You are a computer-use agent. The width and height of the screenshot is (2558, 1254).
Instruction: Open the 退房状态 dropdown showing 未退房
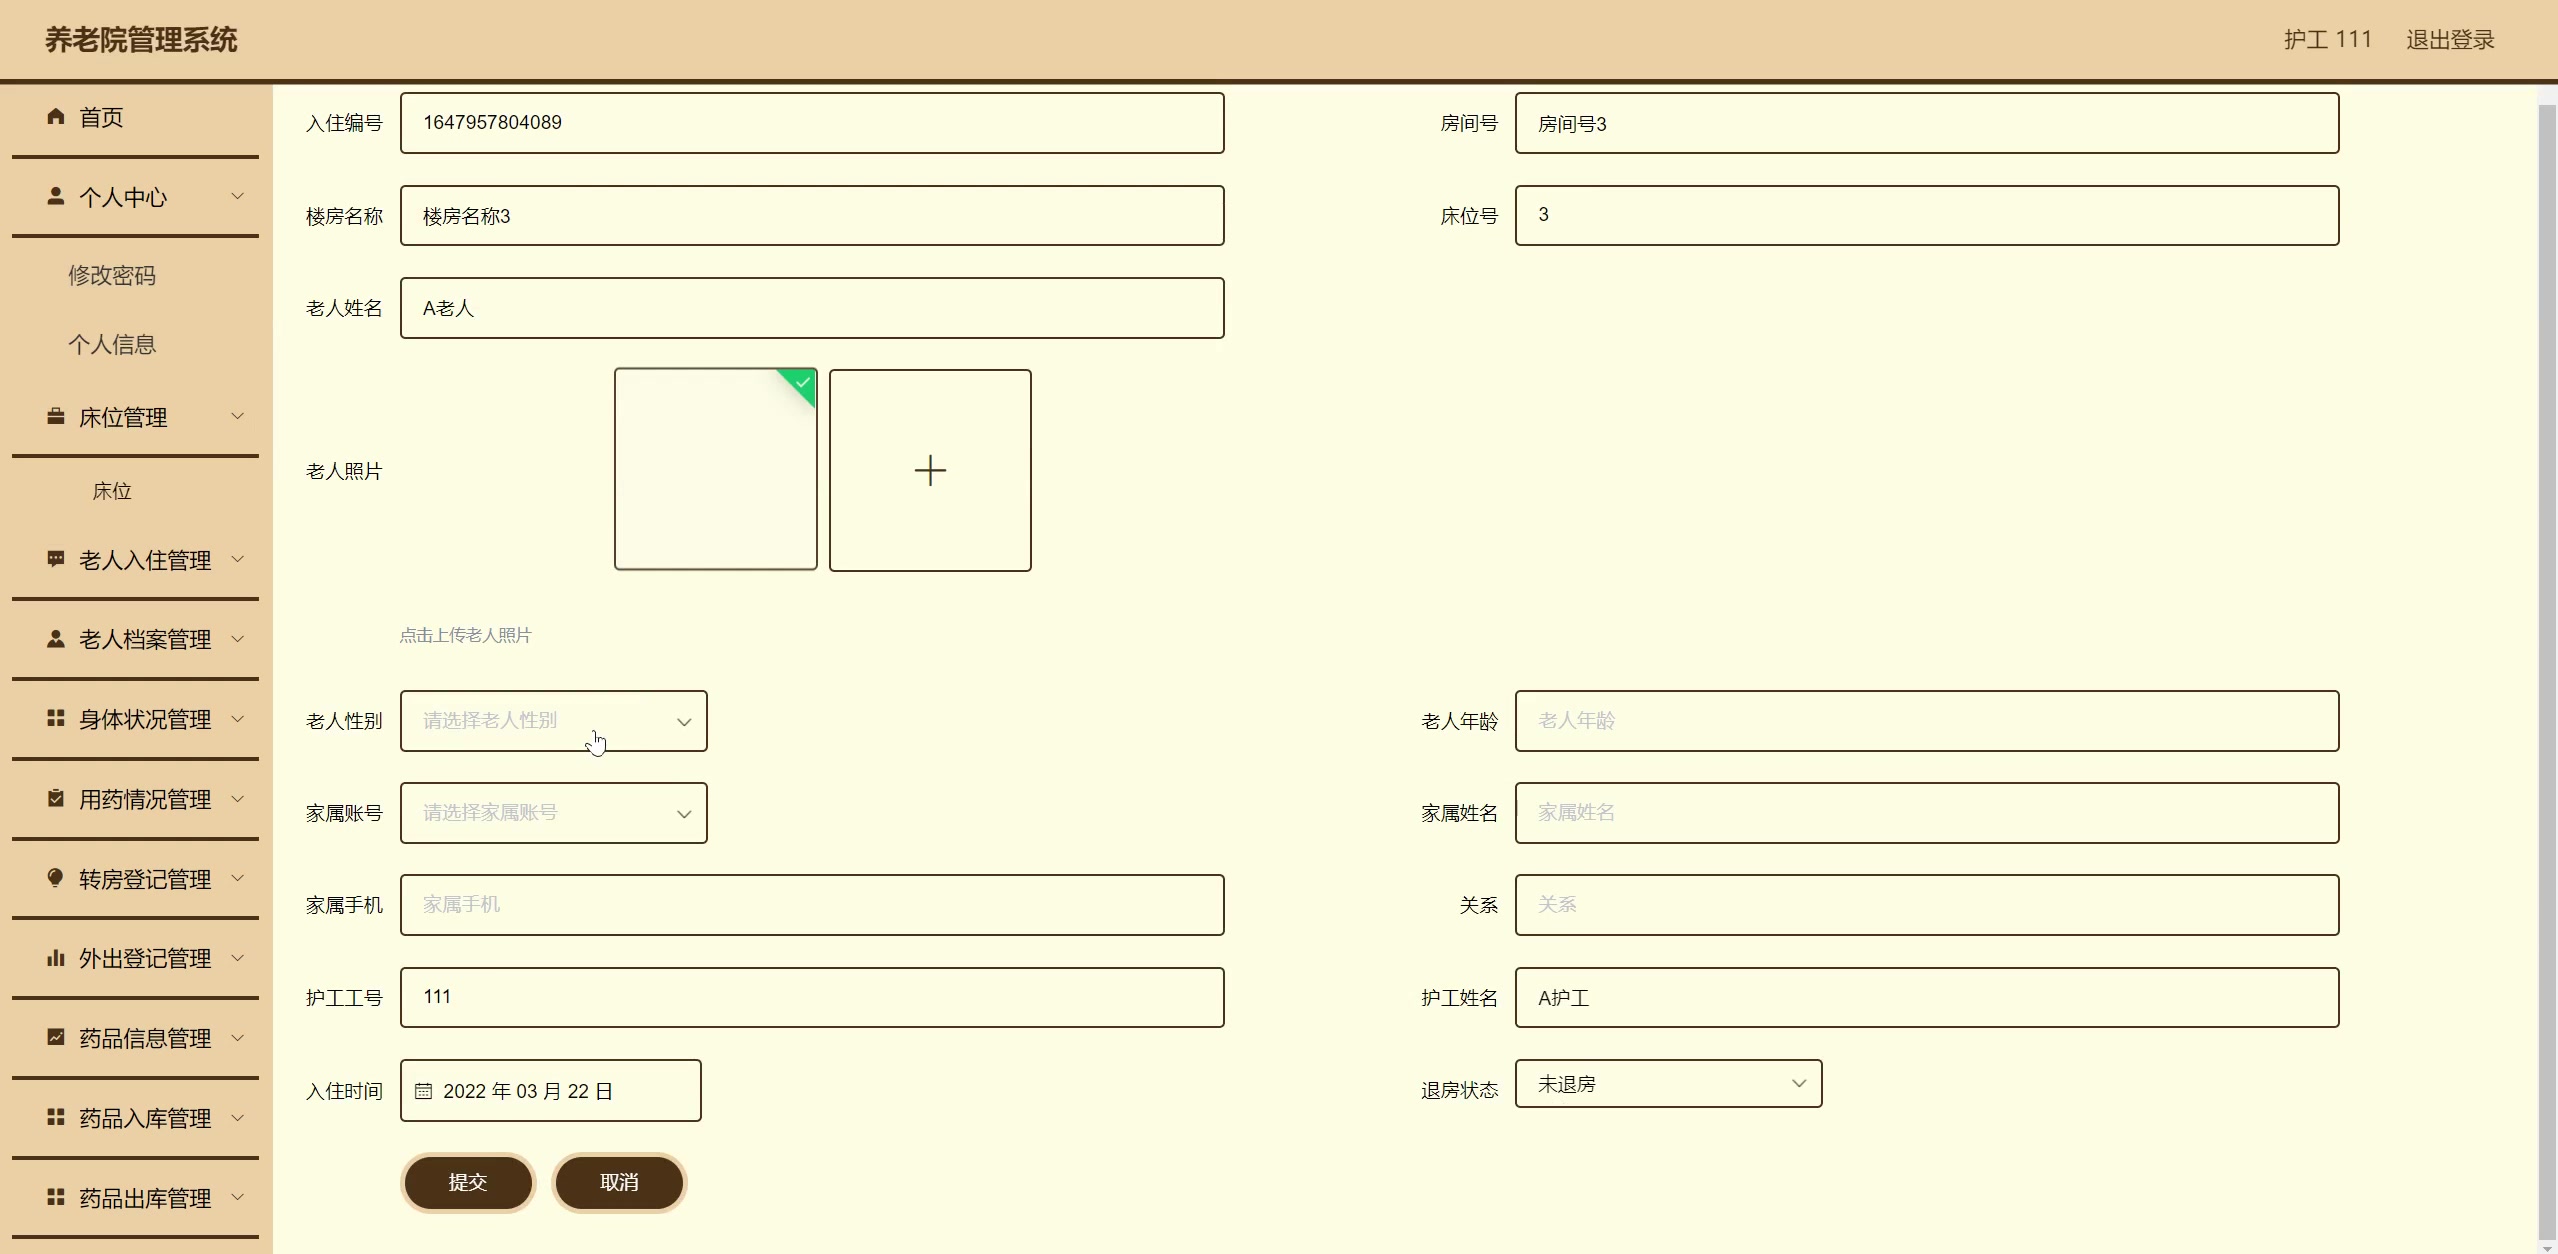1667,1084
